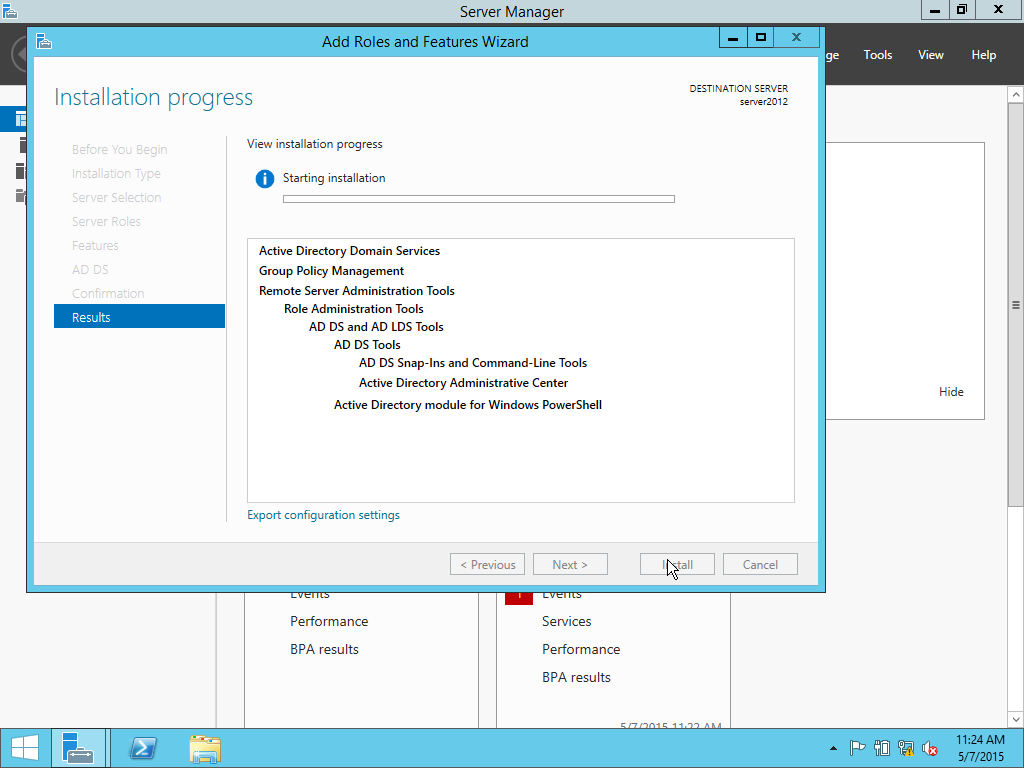This screenshot has height=768, width=1024.
Task: Select Results in the wizard navigation pane
Action: point(139,316)
